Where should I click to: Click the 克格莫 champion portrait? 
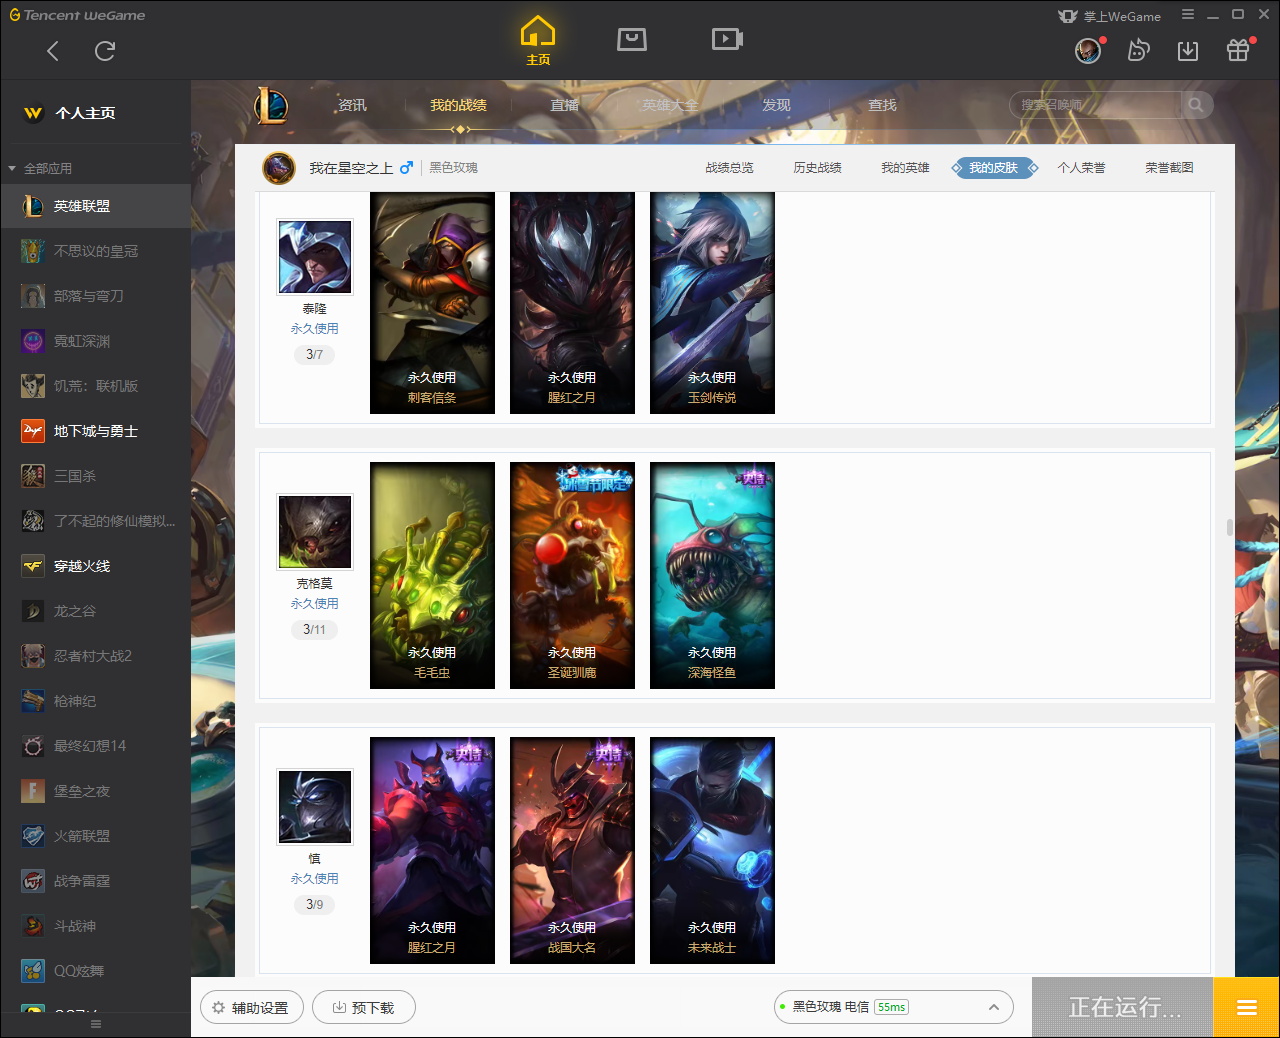pyautogui.click(x=315, y=532)
